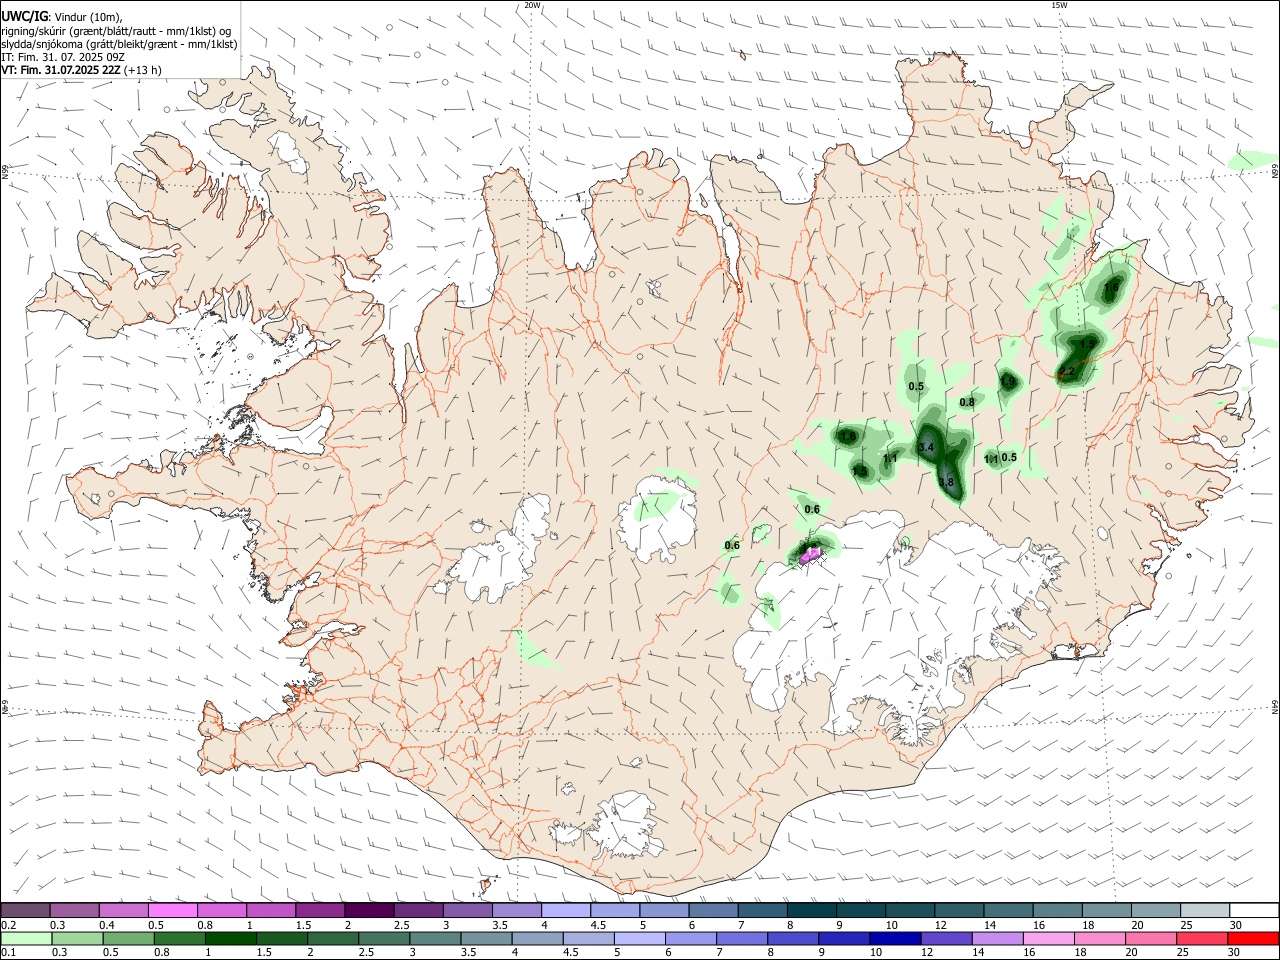The height and width of the screenshot is (960, 1280).
Task: Select the VT valid time line reading 22Z
Action: (x=81, y=70)
